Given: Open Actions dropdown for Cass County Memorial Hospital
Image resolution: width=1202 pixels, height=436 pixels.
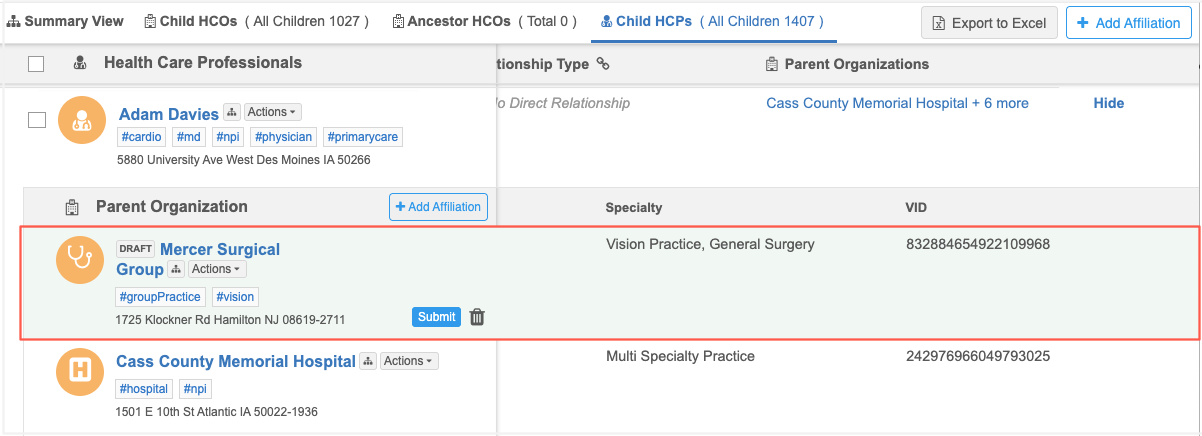Looking at the screenshot, I should coord(409,361).
